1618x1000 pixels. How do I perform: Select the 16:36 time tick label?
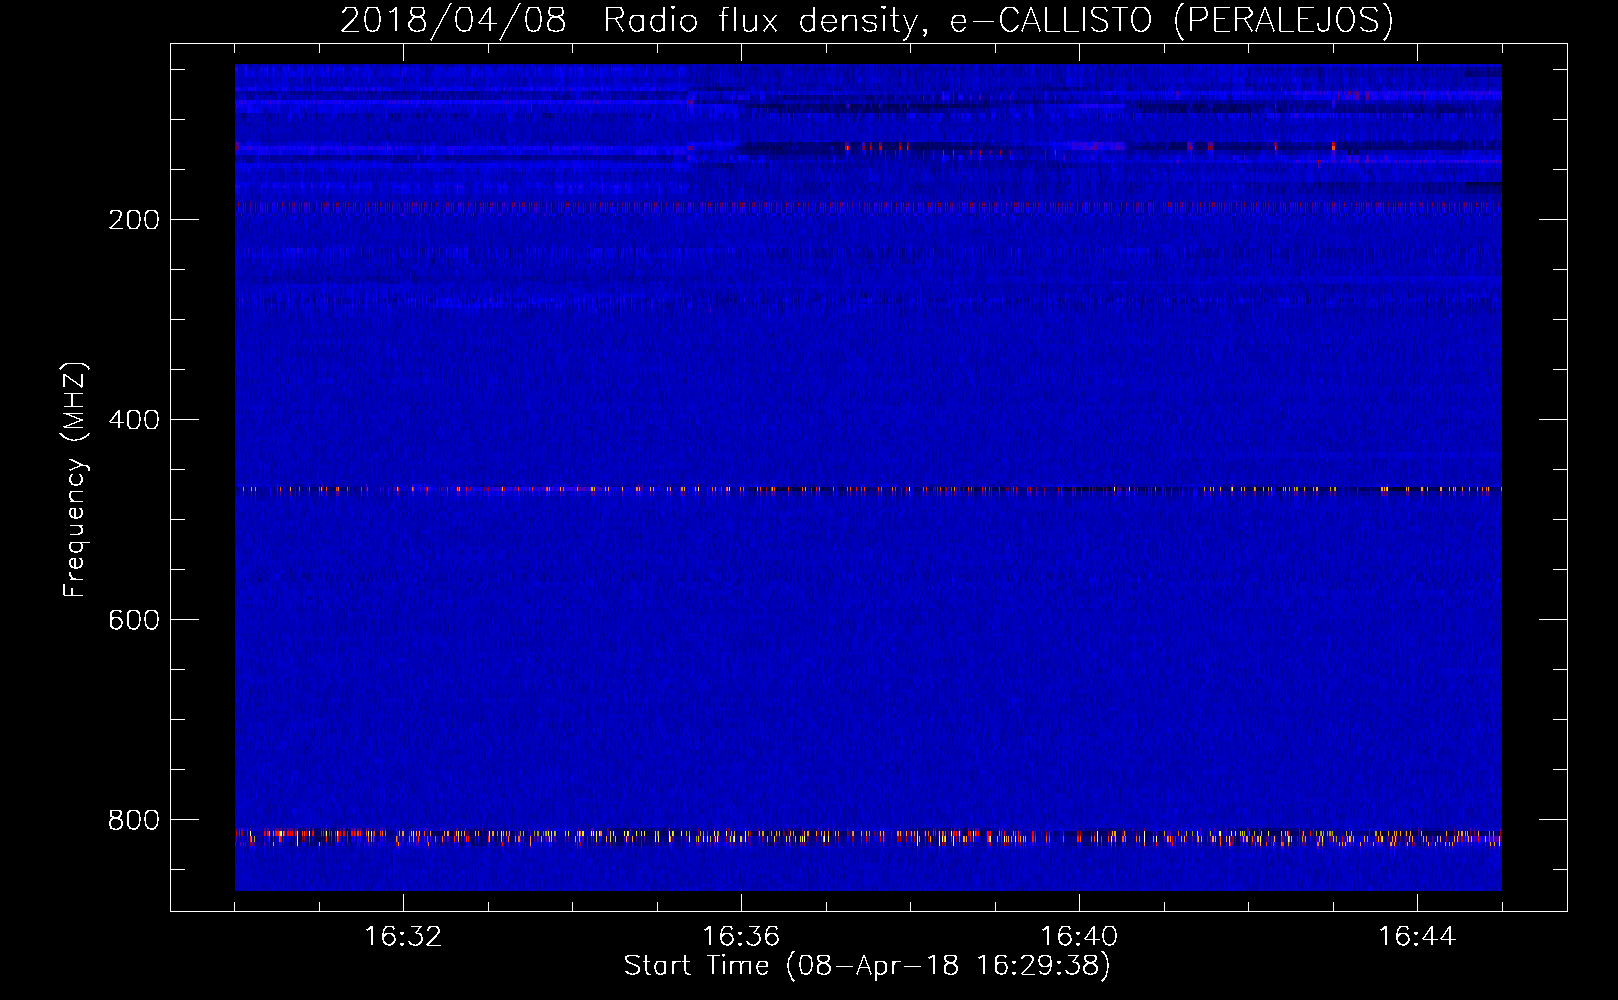click(x=741, y=936)
